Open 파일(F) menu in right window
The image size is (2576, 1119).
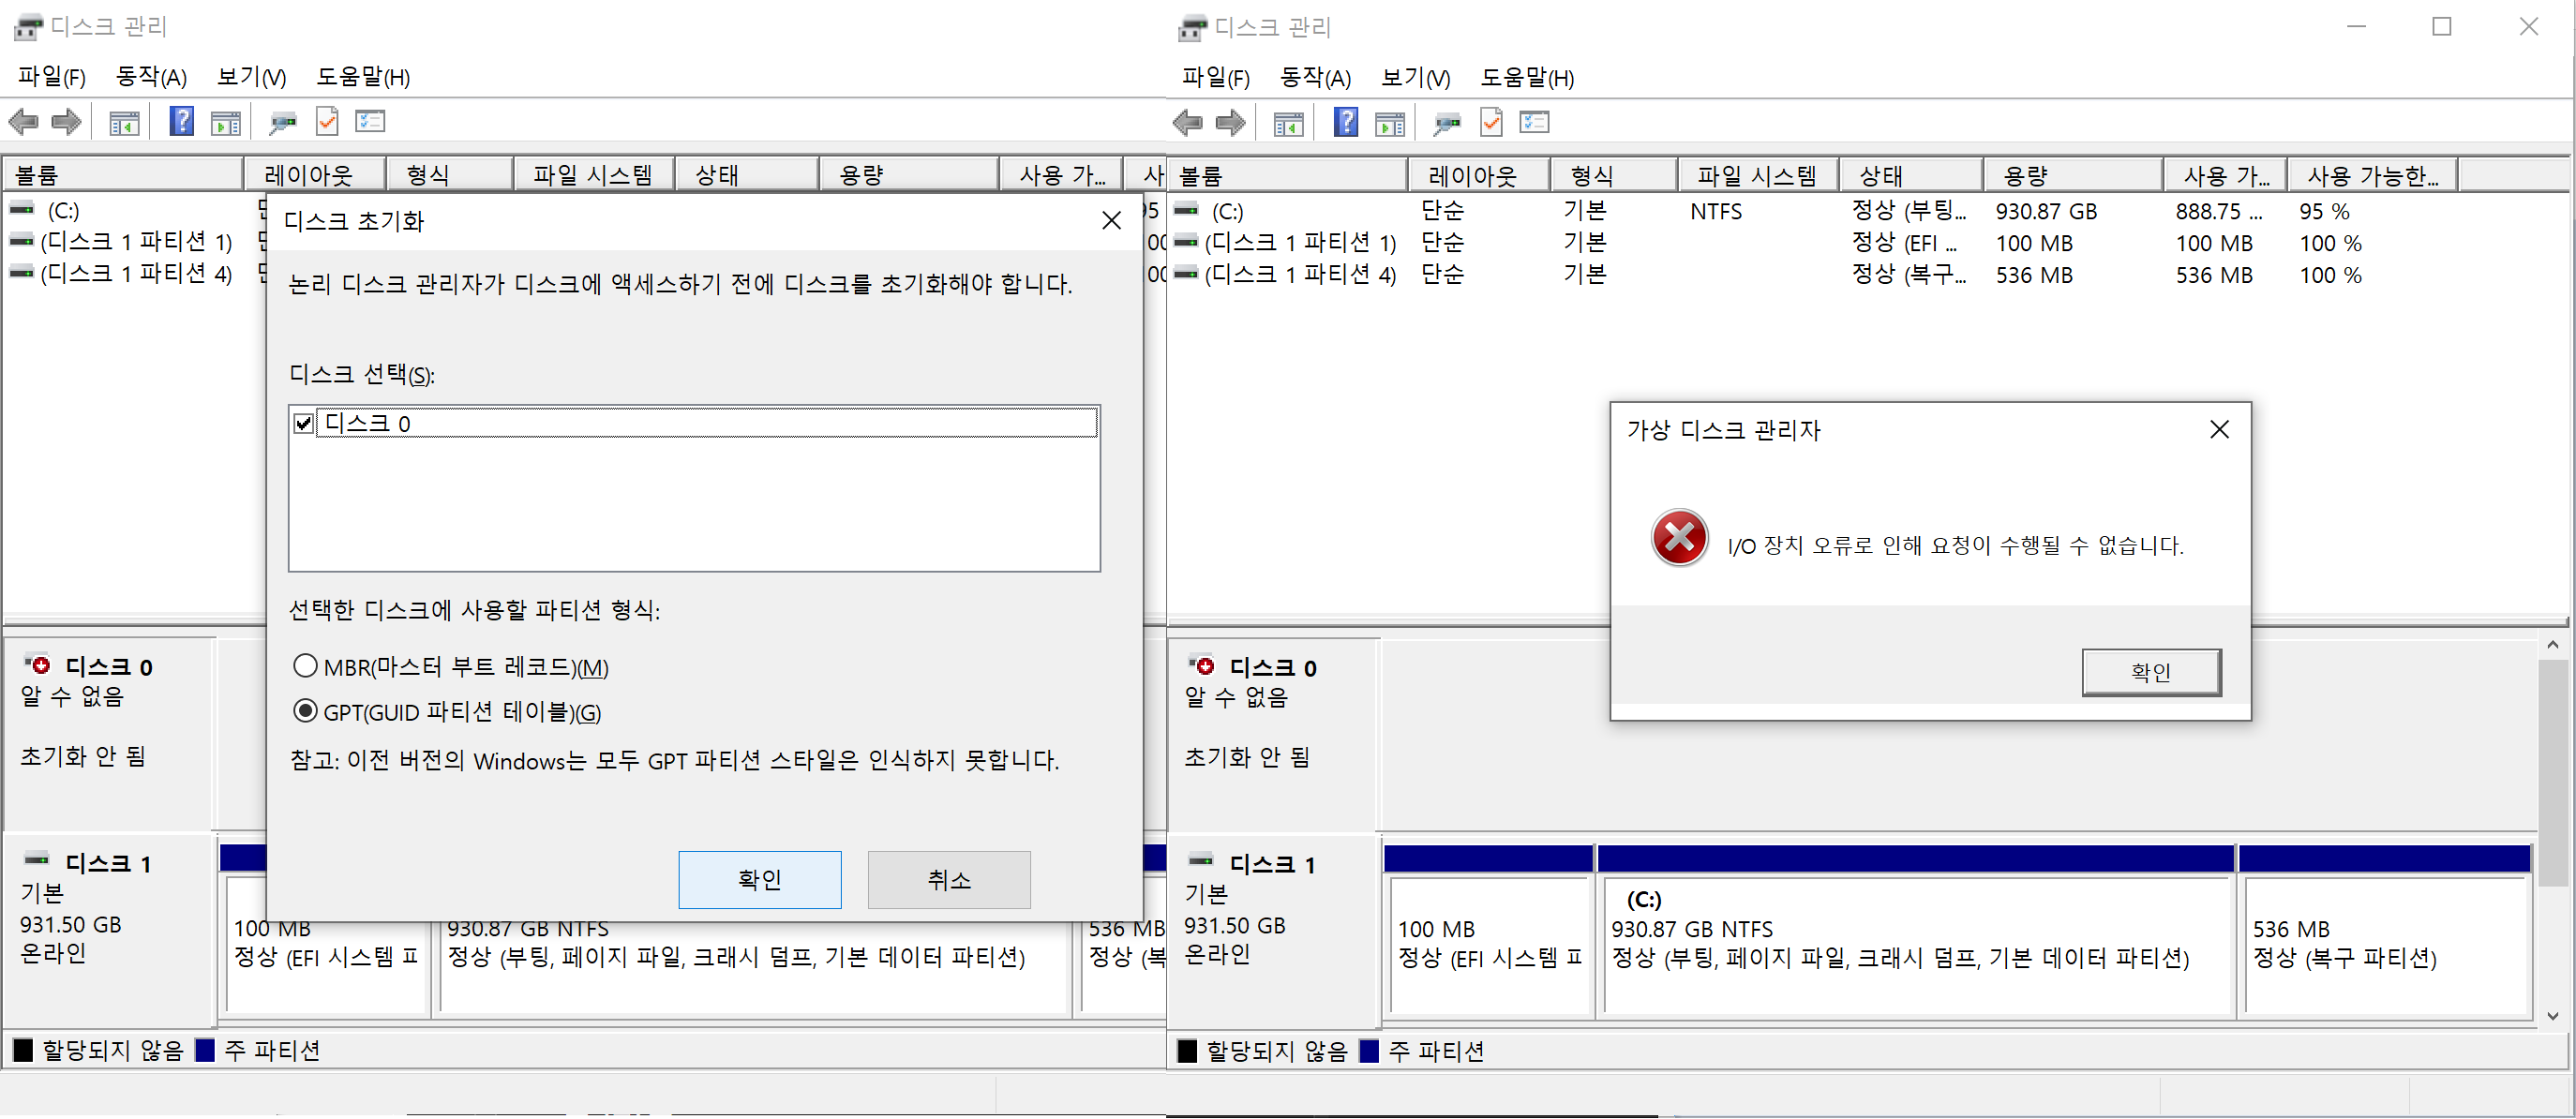[1215, 78]
